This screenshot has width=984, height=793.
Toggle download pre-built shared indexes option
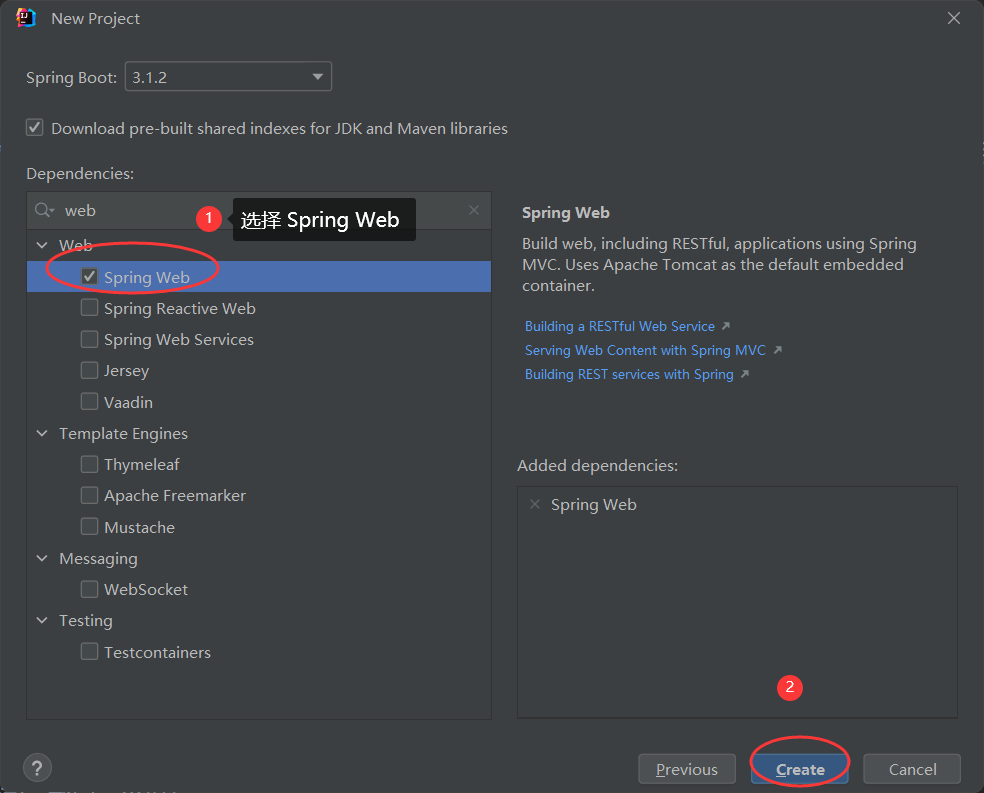(x=35, y=128)
